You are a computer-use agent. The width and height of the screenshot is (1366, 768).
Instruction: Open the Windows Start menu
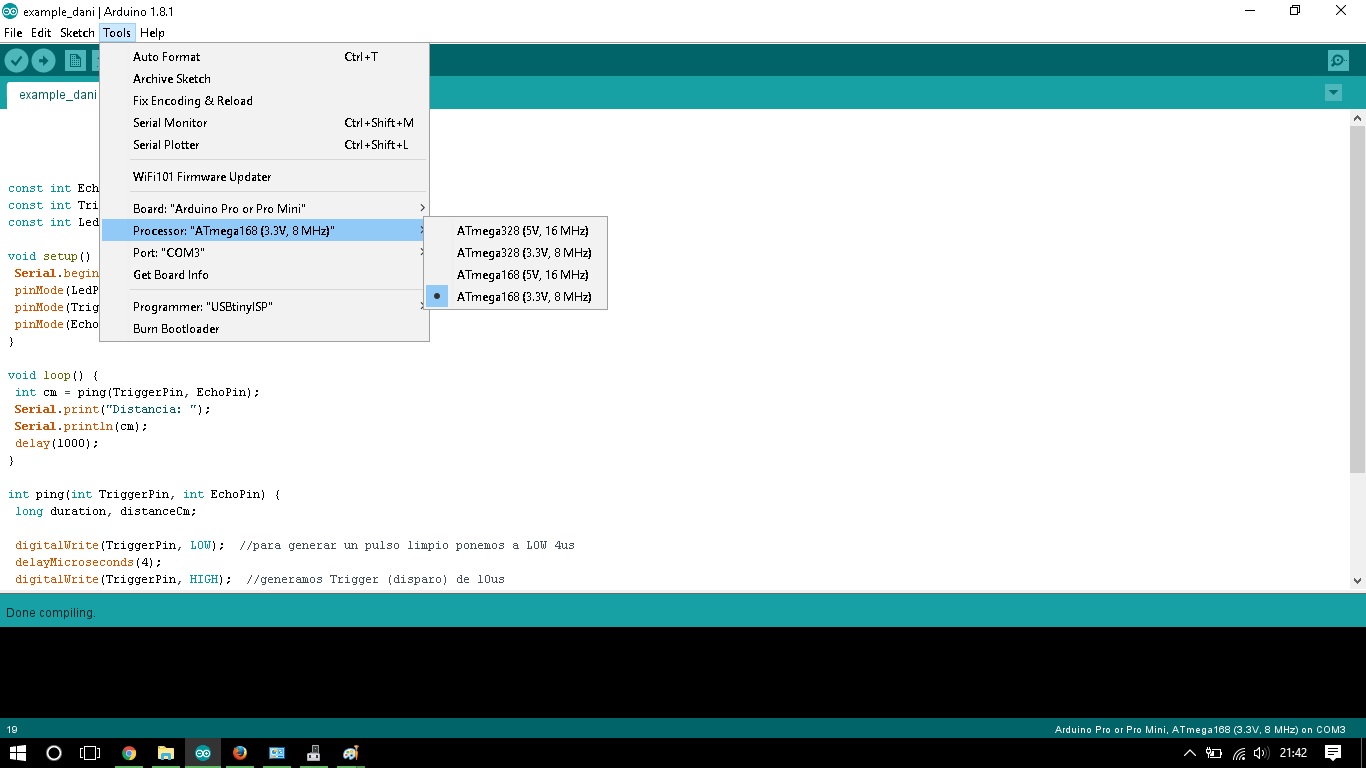(17, 753)
